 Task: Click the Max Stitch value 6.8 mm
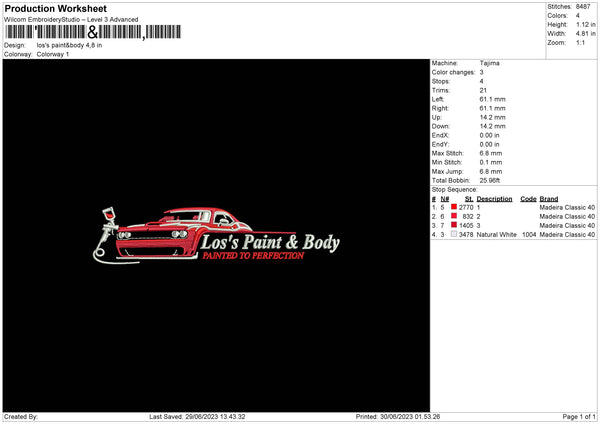click(x=491, y=153)
